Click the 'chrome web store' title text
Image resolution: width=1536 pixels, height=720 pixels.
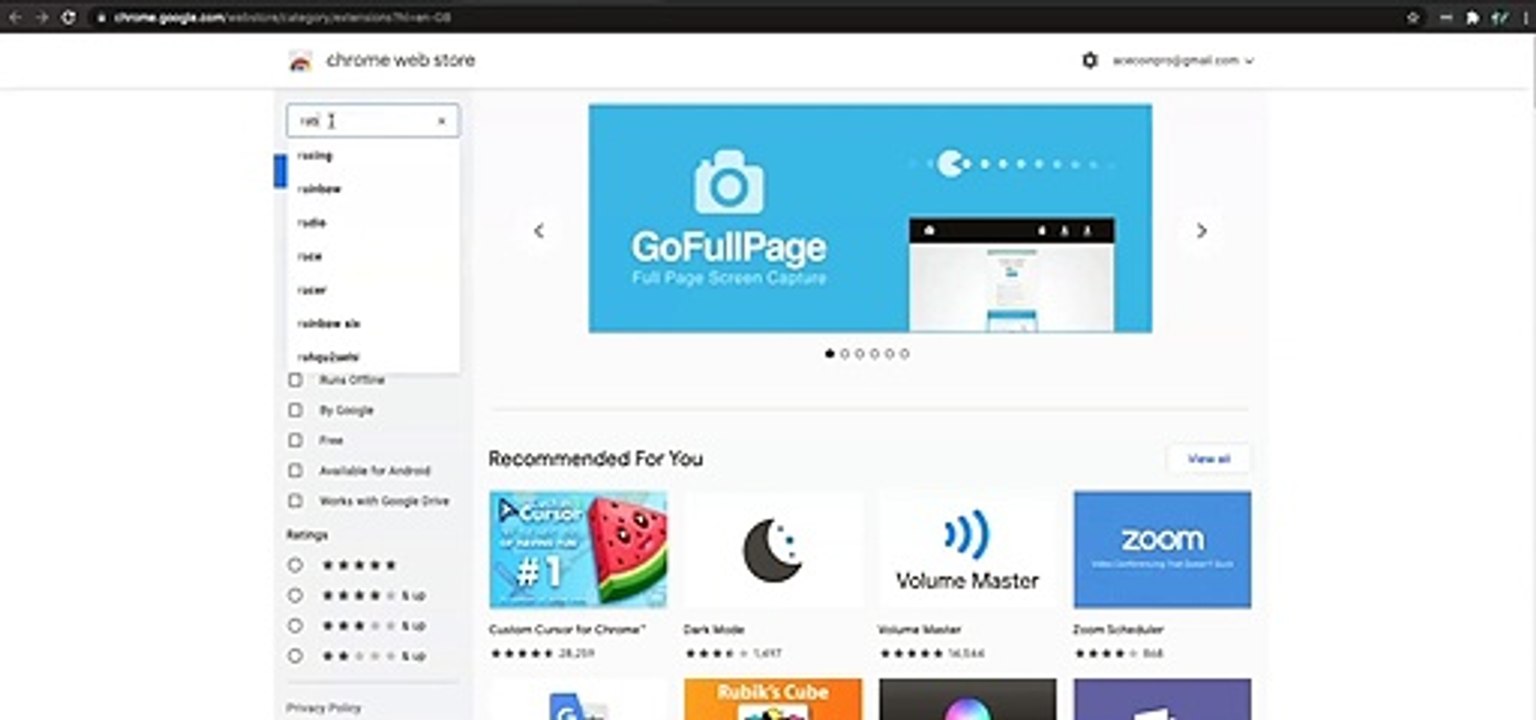click(x=401, y=60)
